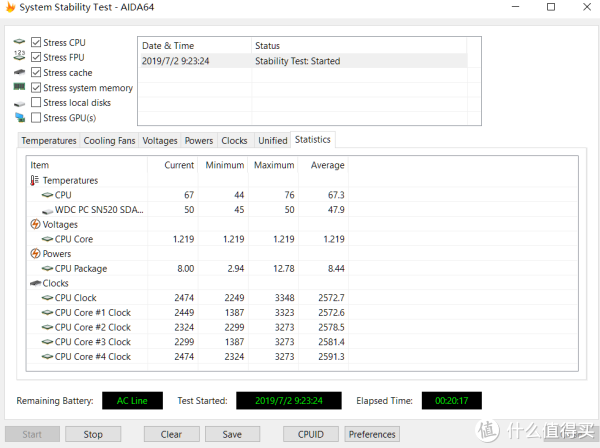Viewport: 600px width, 448px height.
Task: Select the 'CPU Core #4 Clock' row label
Action: 93,357
